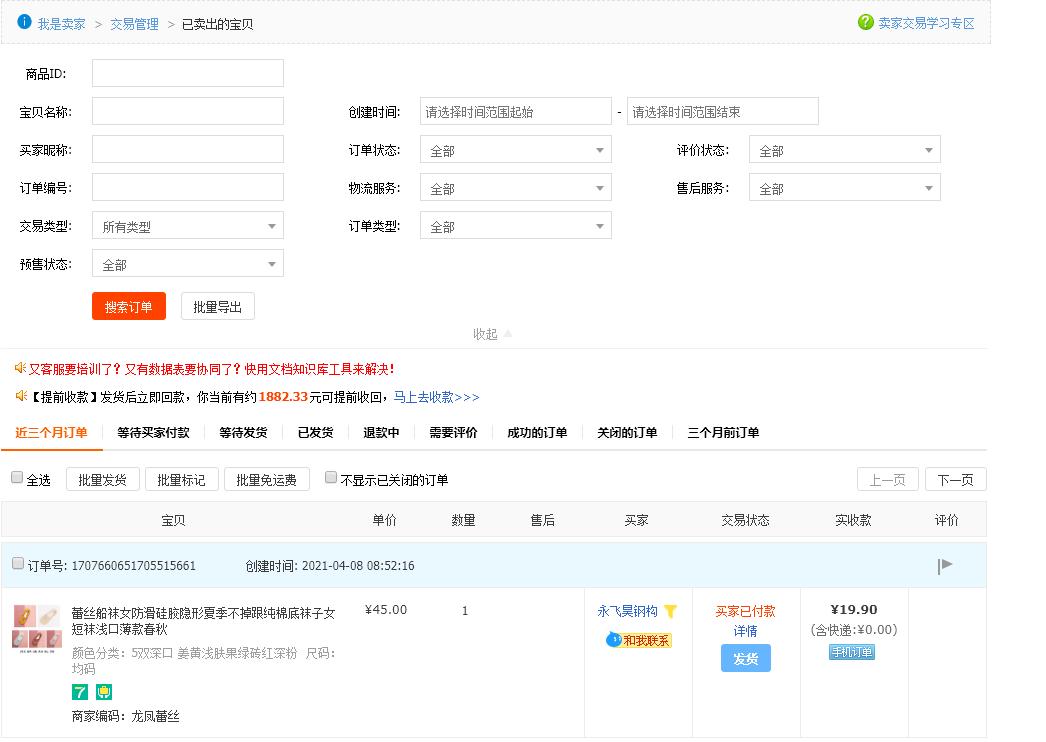Viewport: 1046px width, 742px height.
Task: Click the green consumer protection bag icon
Action: (103, 692)
